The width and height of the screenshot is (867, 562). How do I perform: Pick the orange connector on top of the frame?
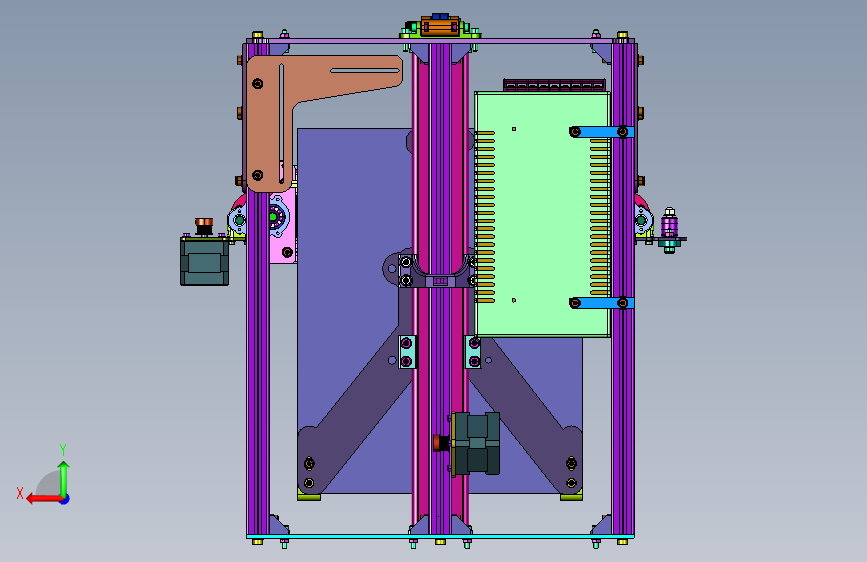point(440,26)
